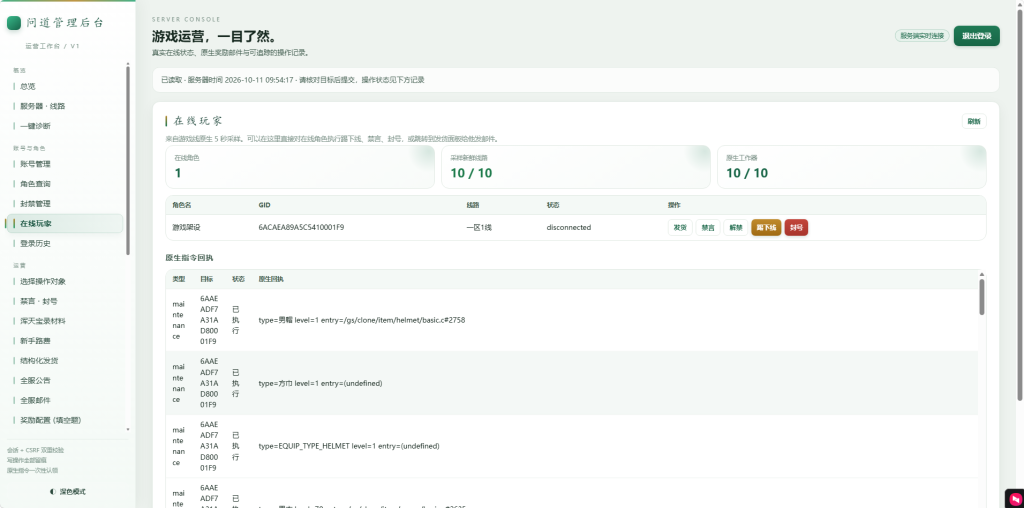Viewport: 1024px width, 508px height.
Task: Click GID 6ACAEA89A5C5410001F9
Action: [x=301, y=228]
